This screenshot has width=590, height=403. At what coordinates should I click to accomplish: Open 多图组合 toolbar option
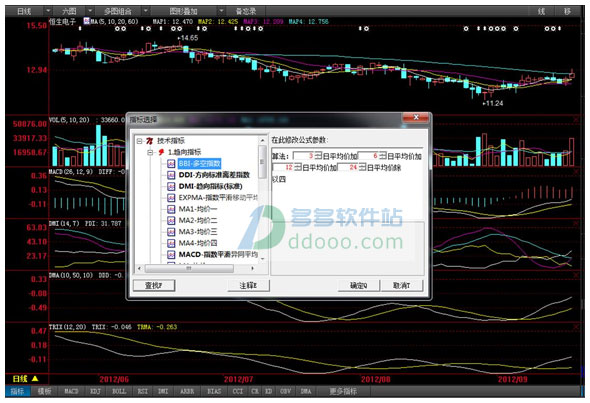pos(118,11)
